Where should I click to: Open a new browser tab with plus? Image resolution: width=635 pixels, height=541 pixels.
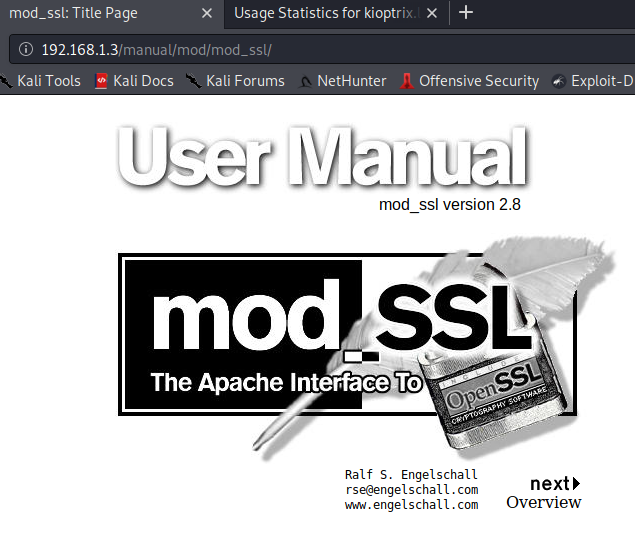pyautogui.click(x=466, y=13)
